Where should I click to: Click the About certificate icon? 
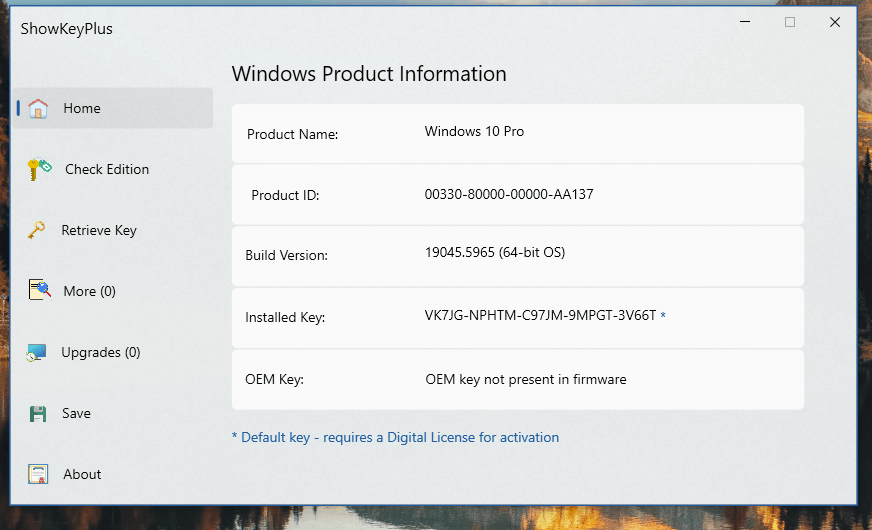click(38, 474)
